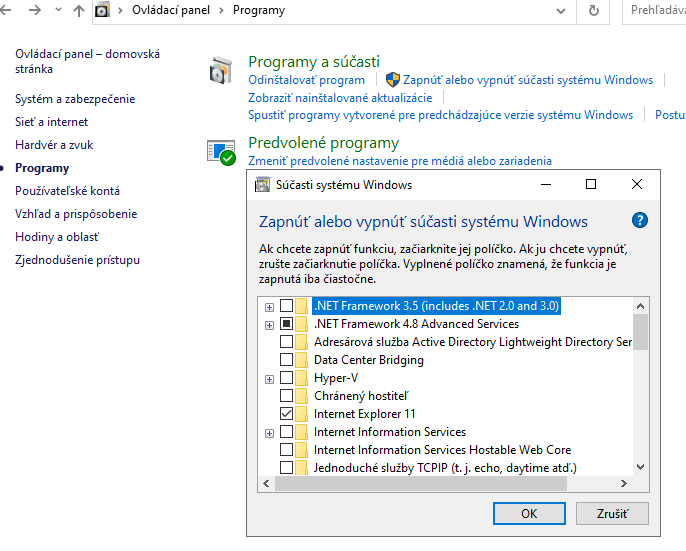Click Odinštalovať program link
The width and height of the screenshot is (686, 551).
point(306,80)
